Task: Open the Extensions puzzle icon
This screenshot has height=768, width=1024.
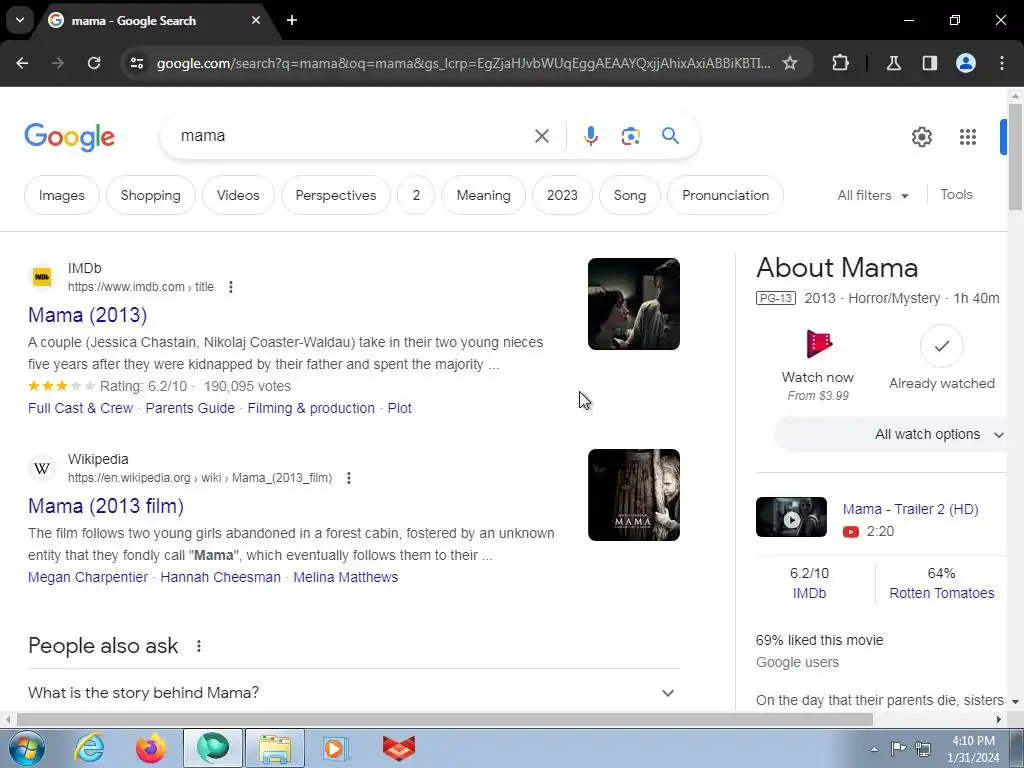Action: pyautogui.click(x=840, y=63)
